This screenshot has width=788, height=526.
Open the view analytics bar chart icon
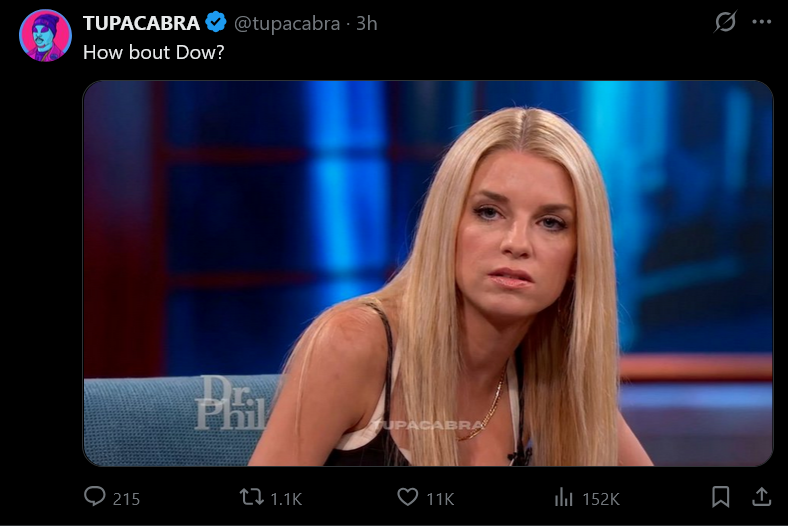pos(563,498)
